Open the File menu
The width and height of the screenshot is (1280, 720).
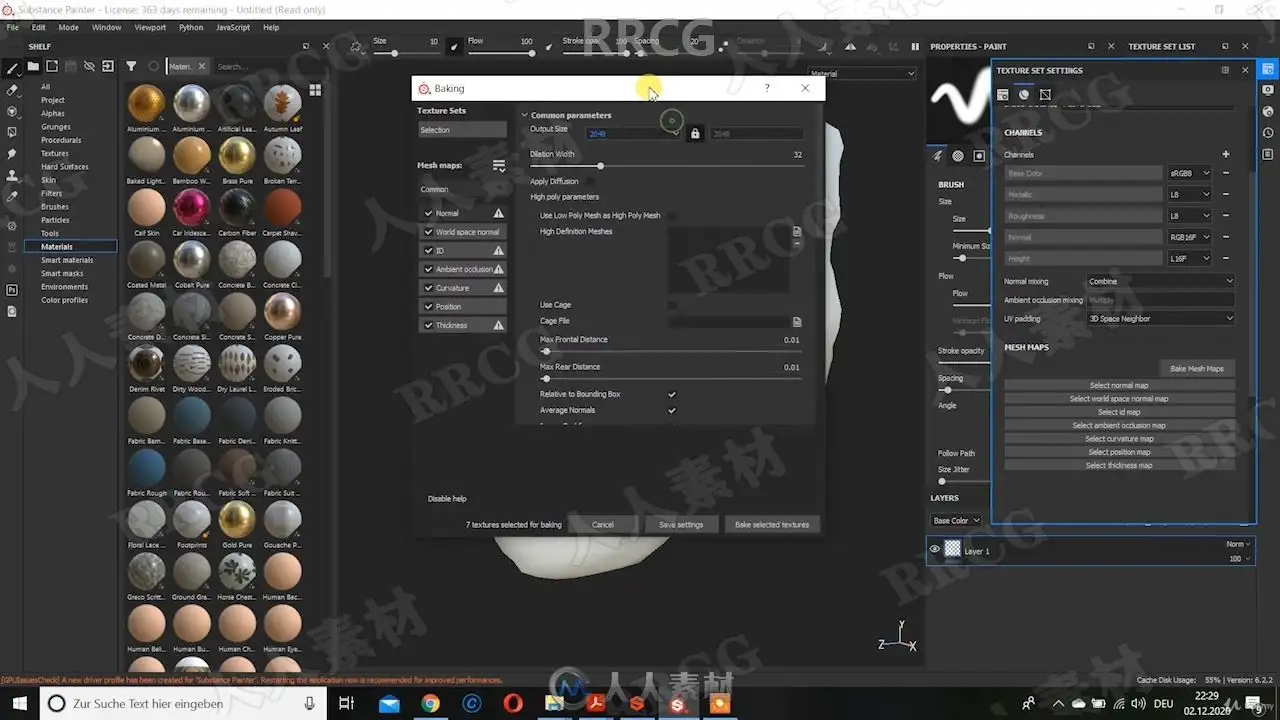click(13, 28)
